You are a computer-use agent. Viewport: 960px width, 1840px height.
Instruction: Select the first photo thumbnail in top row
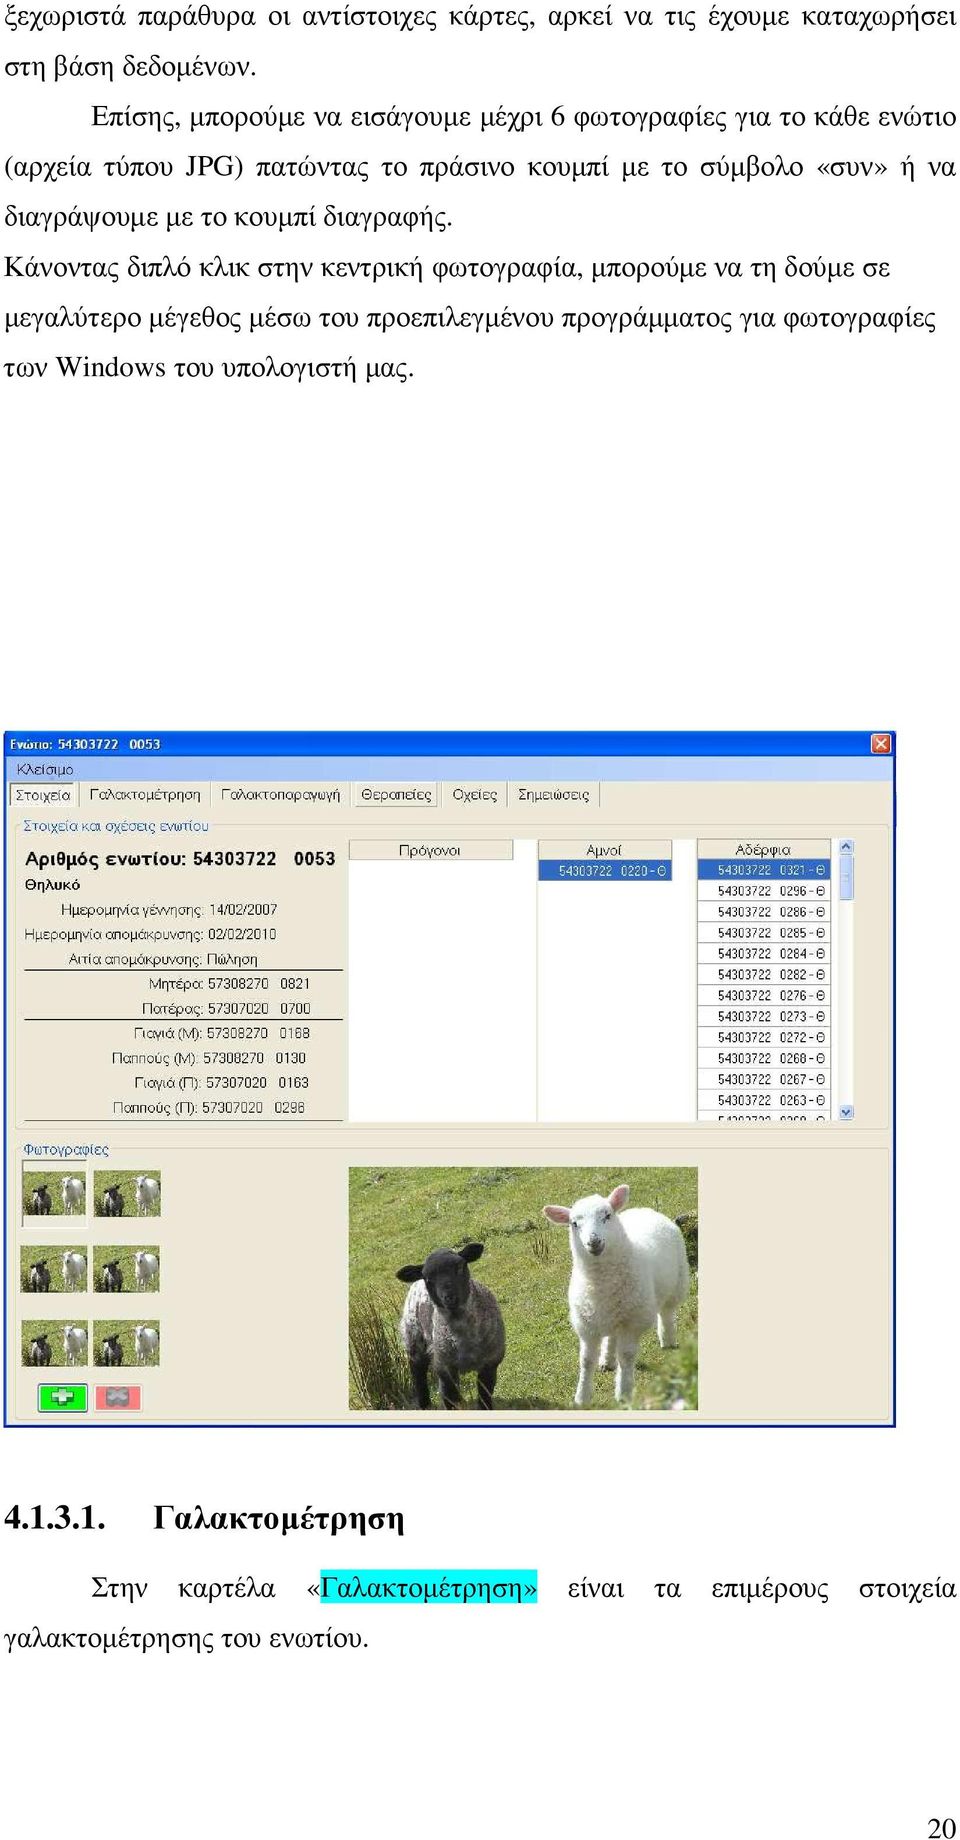coord(54,1194)
